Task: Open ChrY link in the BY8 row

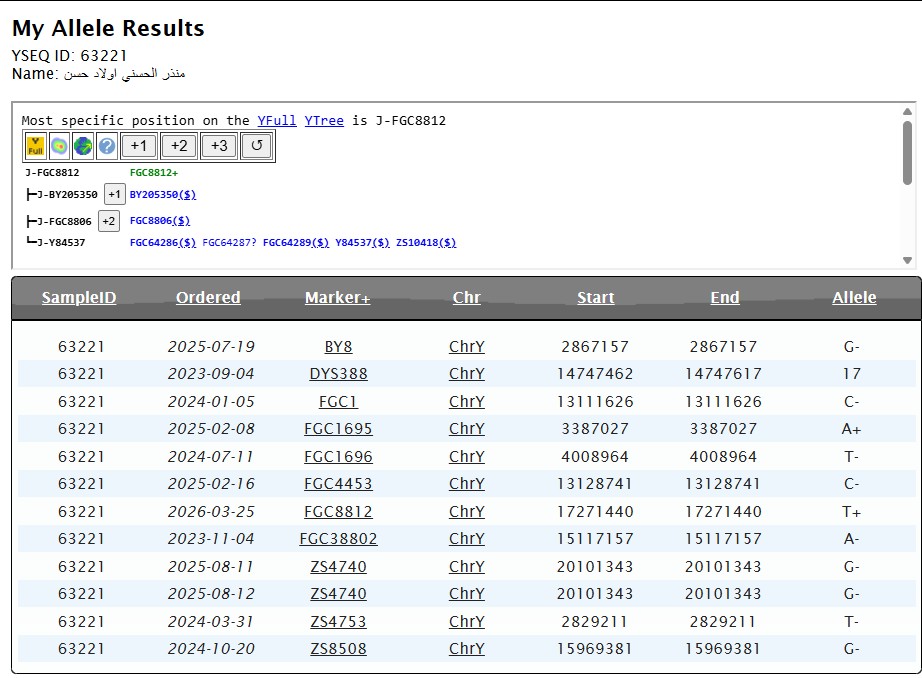Action: click(467, 346)
